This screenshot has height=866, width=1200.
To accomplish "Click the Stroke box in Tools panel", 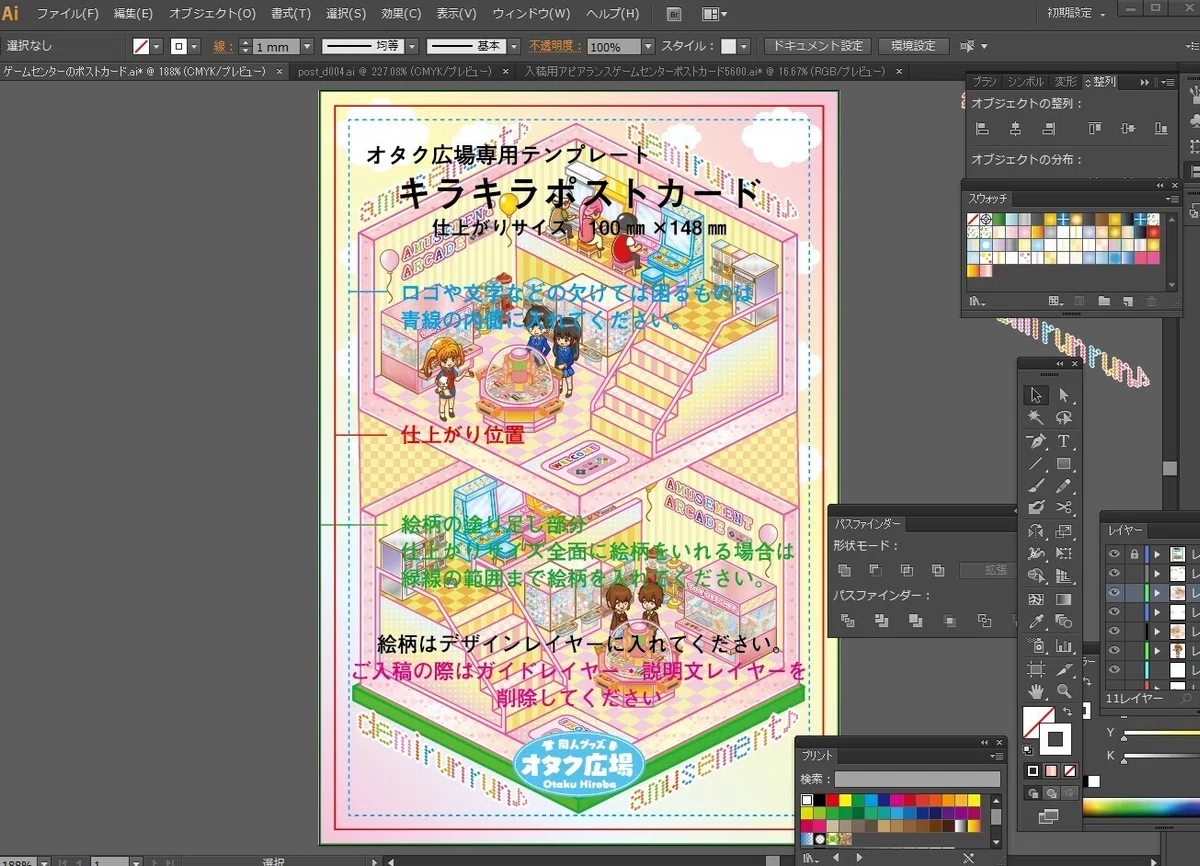I will click(x=1056, y=741).
